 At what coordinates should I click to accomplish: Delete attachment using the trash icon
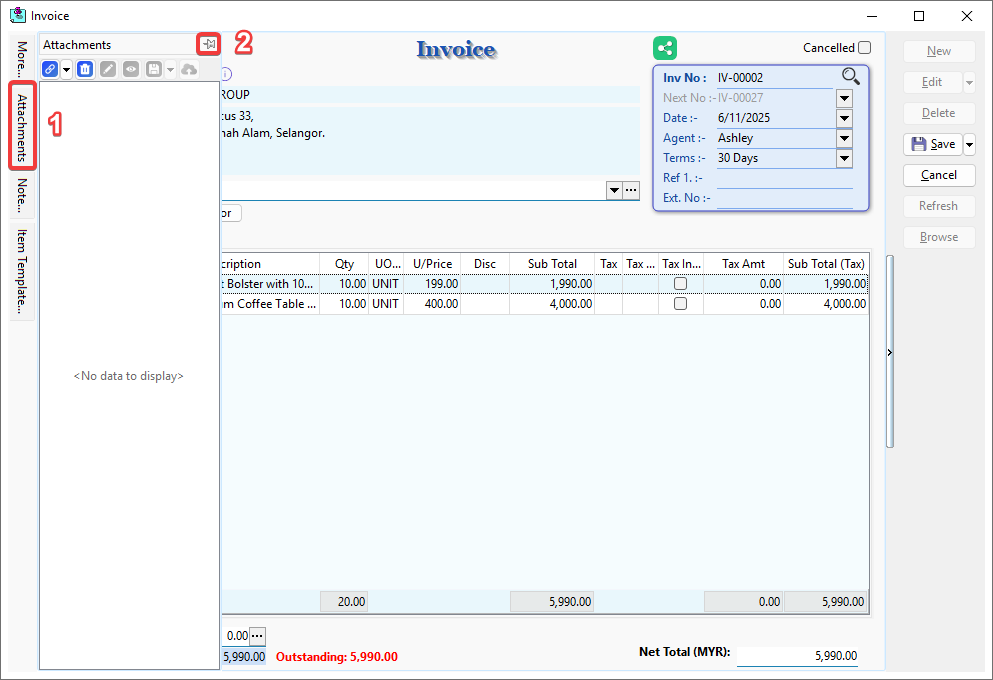[85, 69]
